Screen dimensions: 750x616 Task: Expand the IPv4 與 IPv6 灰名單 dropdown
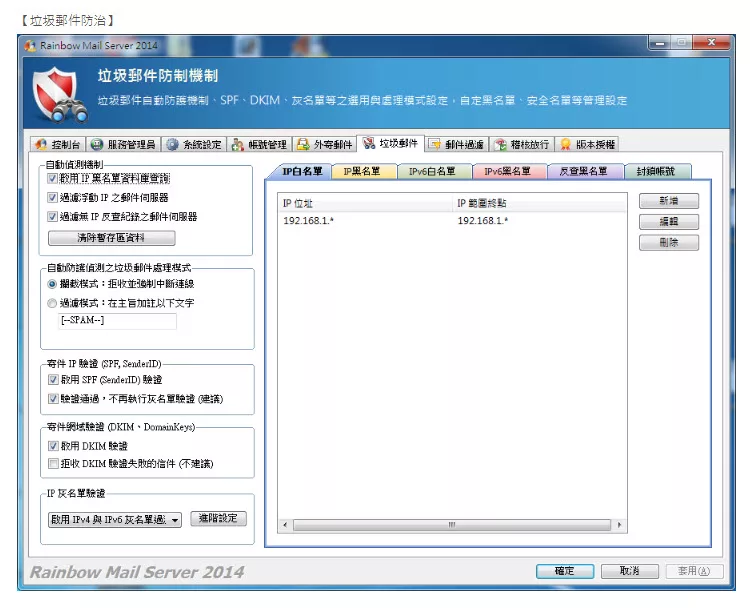coord(175,520)
